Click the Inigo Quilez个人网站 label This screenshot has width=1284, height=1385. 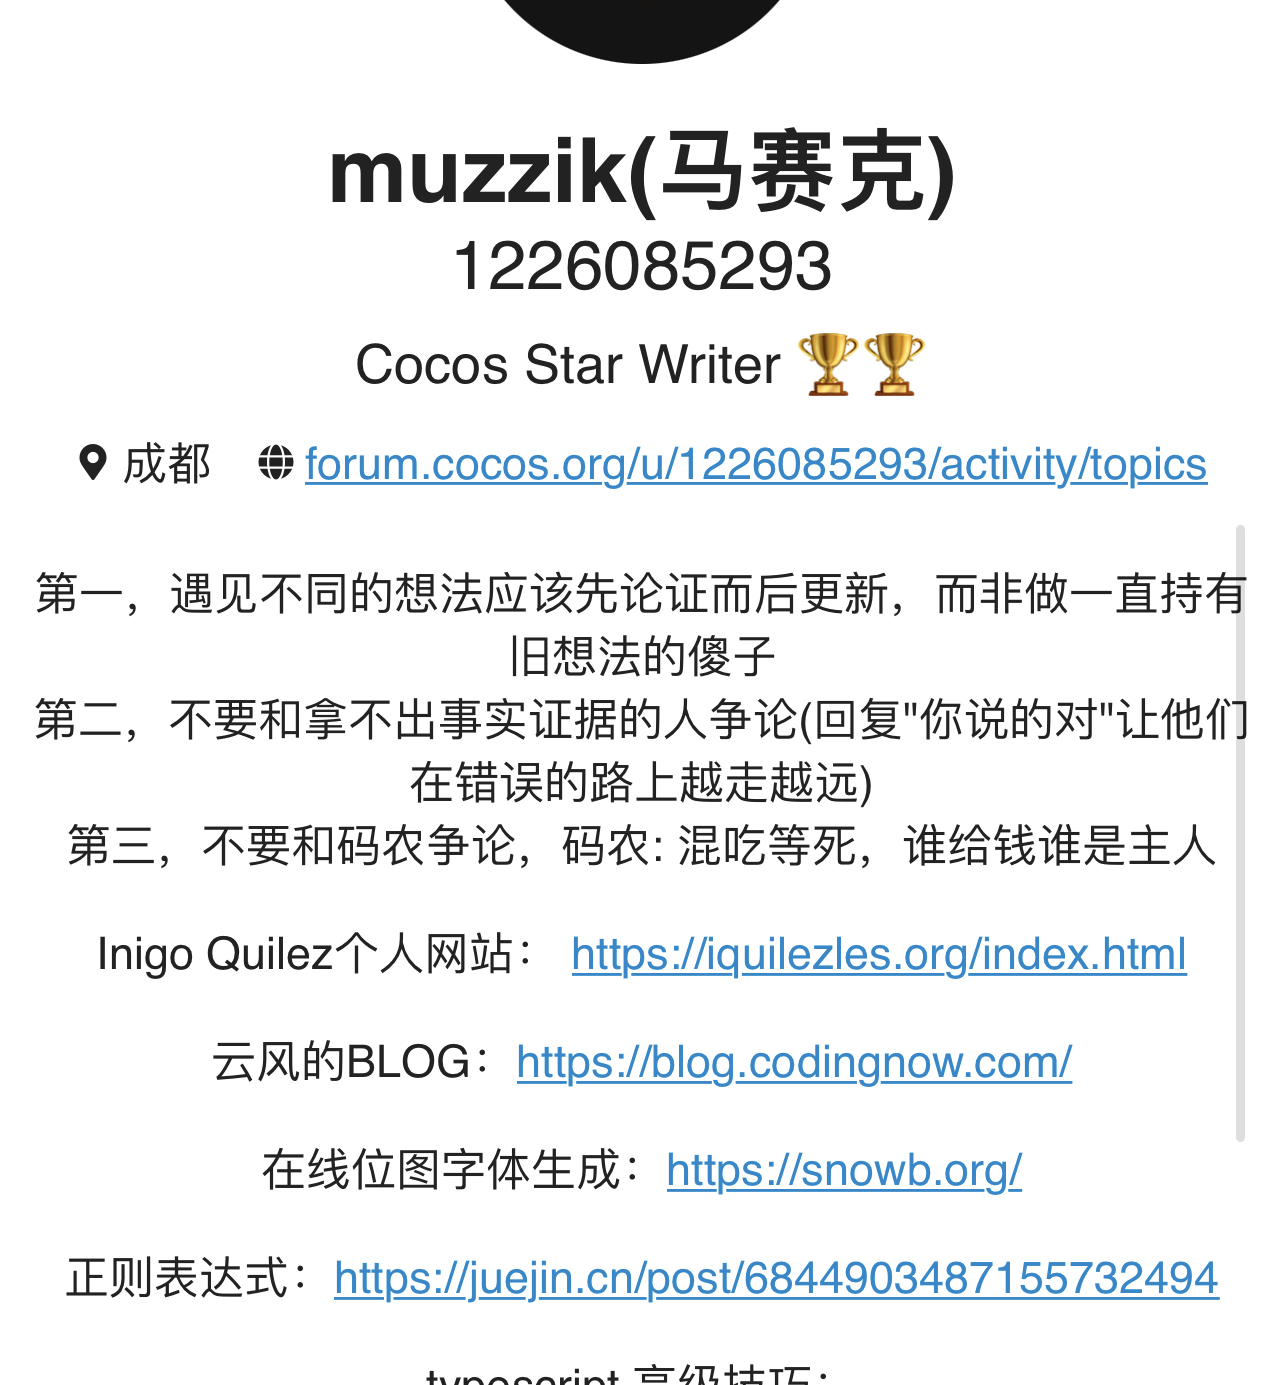[x=318, y=954]
